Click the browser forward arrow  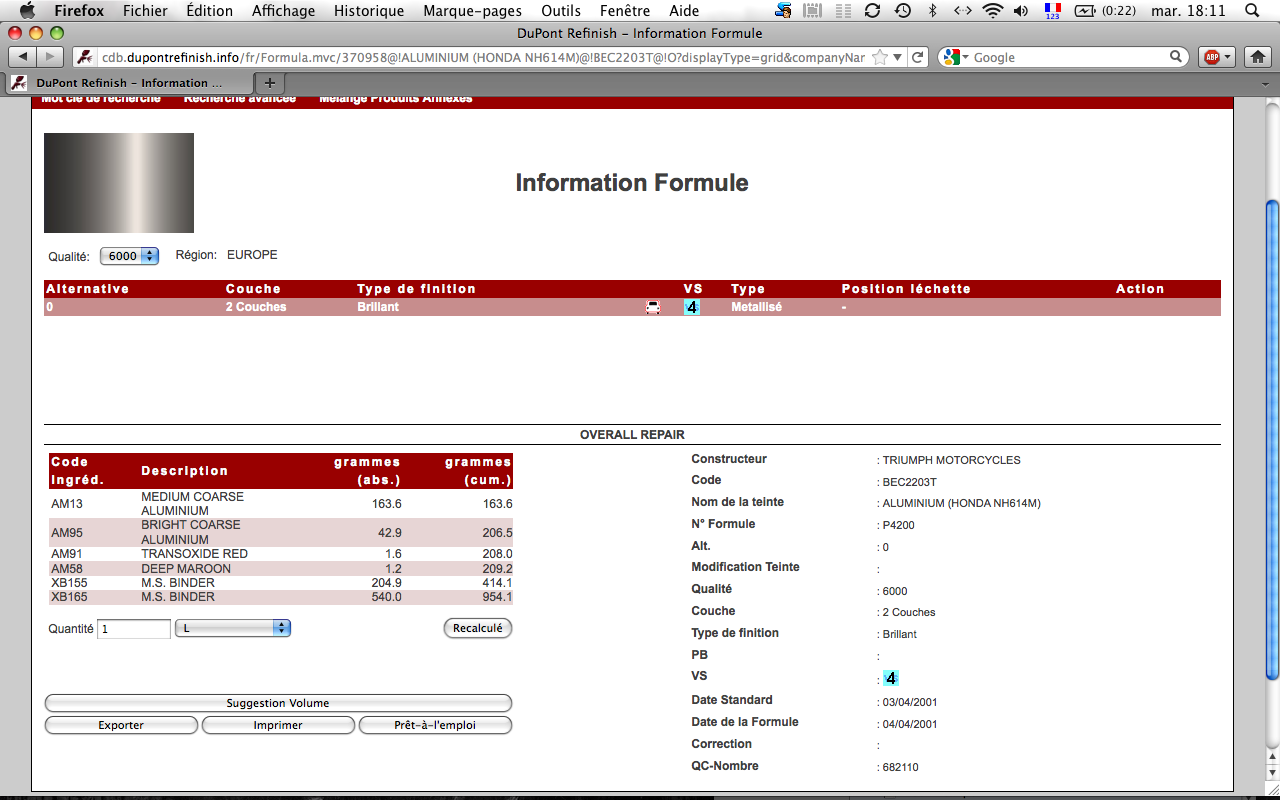[x=51, y=57]
